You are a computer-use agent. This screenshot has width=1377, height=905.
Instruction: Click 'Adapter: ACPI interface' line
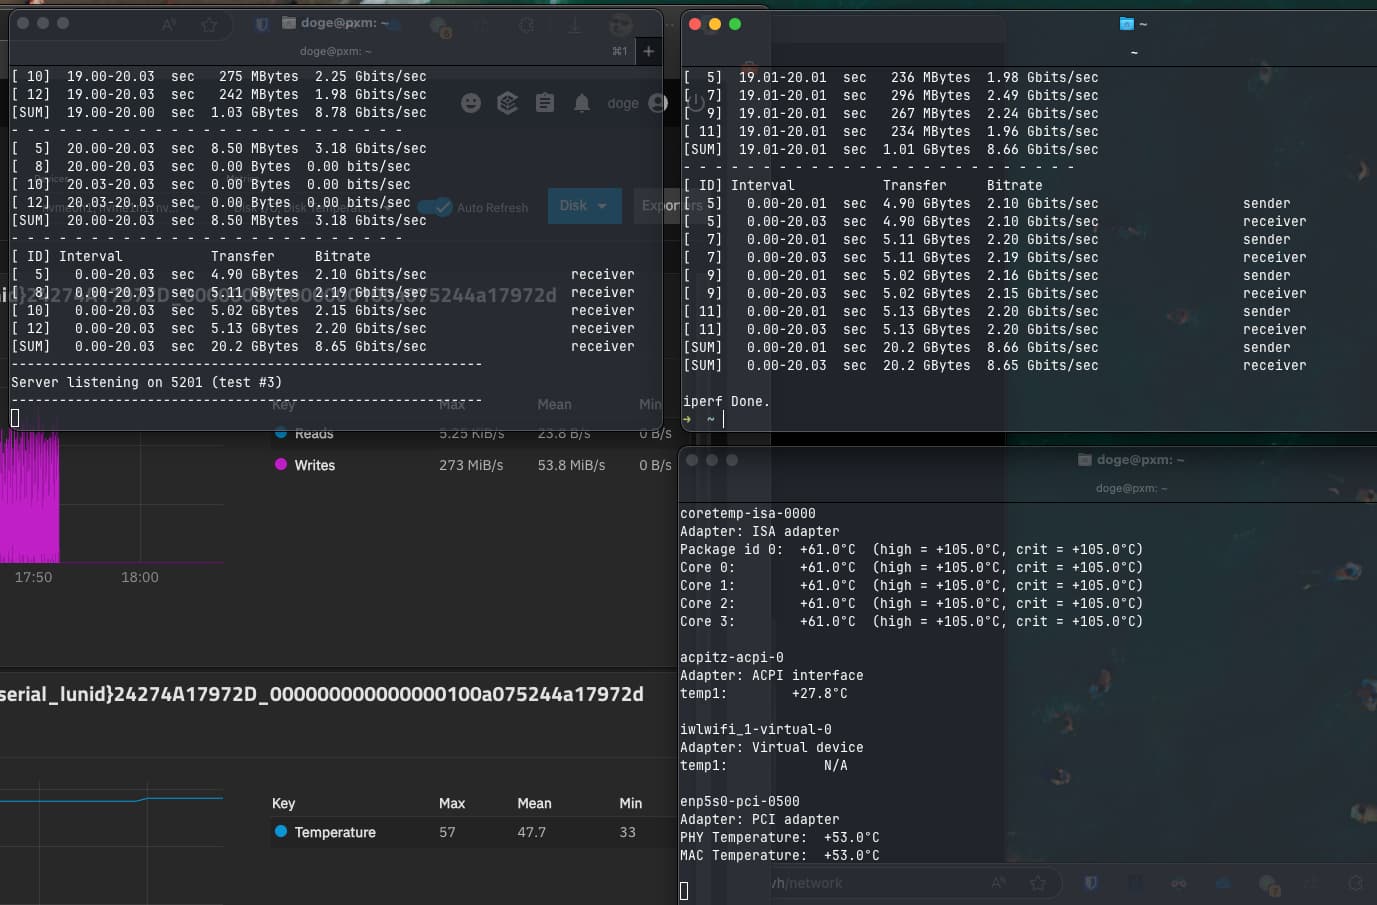(772, 675)
